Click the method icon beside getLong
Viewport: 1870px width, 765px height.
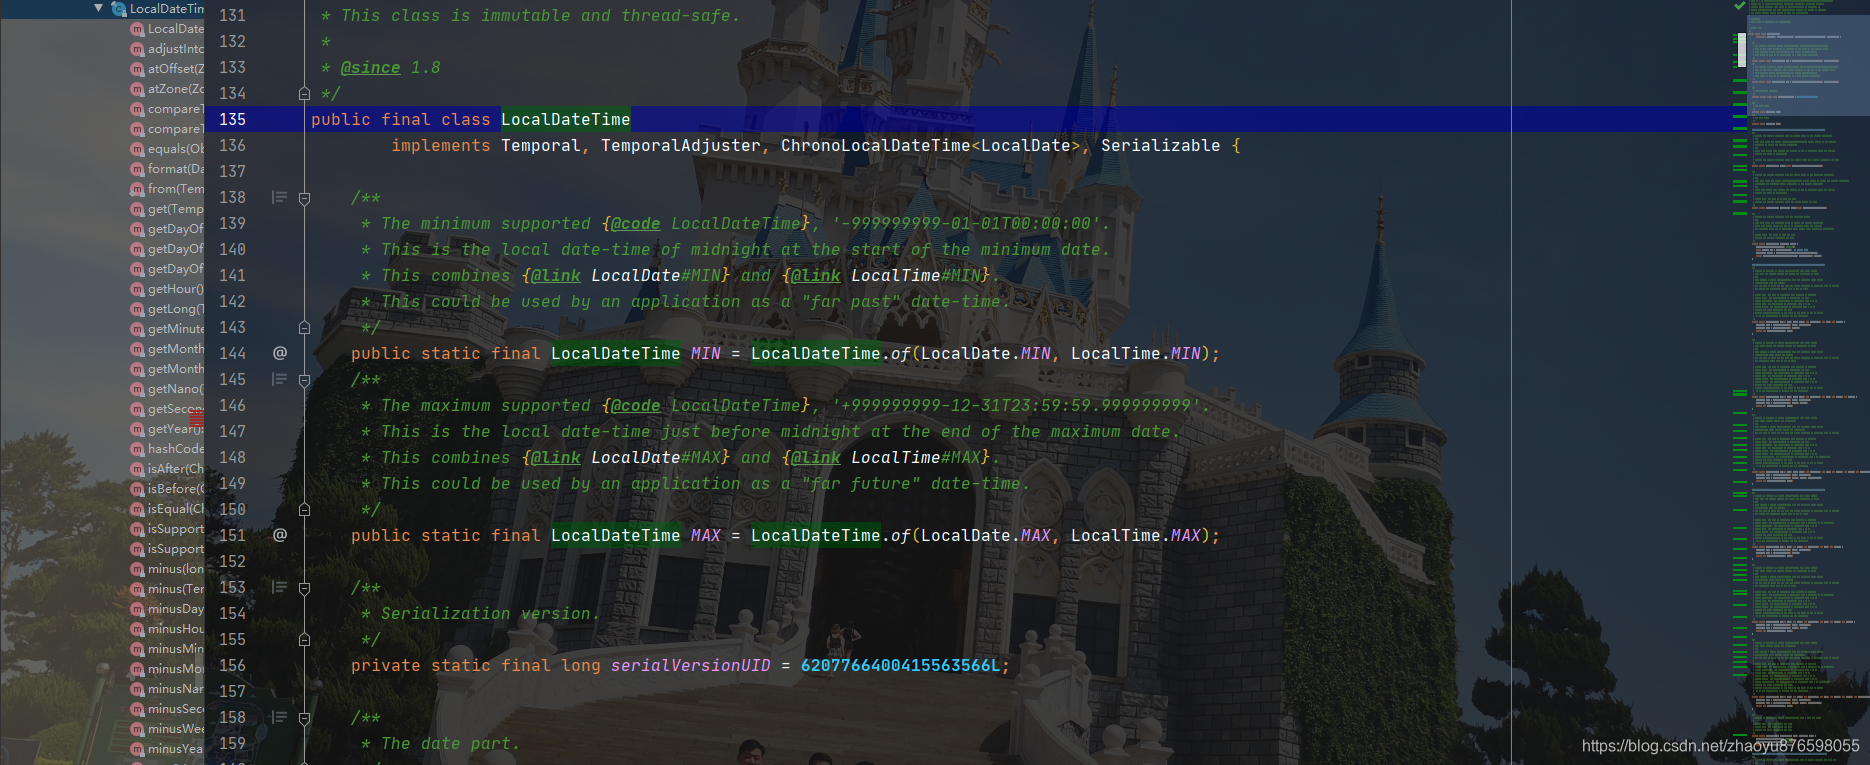(x=138, y=309)
